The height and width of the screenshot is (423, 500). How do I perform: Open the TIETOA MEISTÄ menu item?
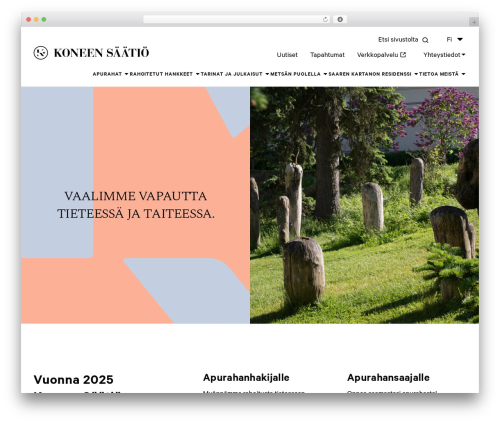(439, 74)
